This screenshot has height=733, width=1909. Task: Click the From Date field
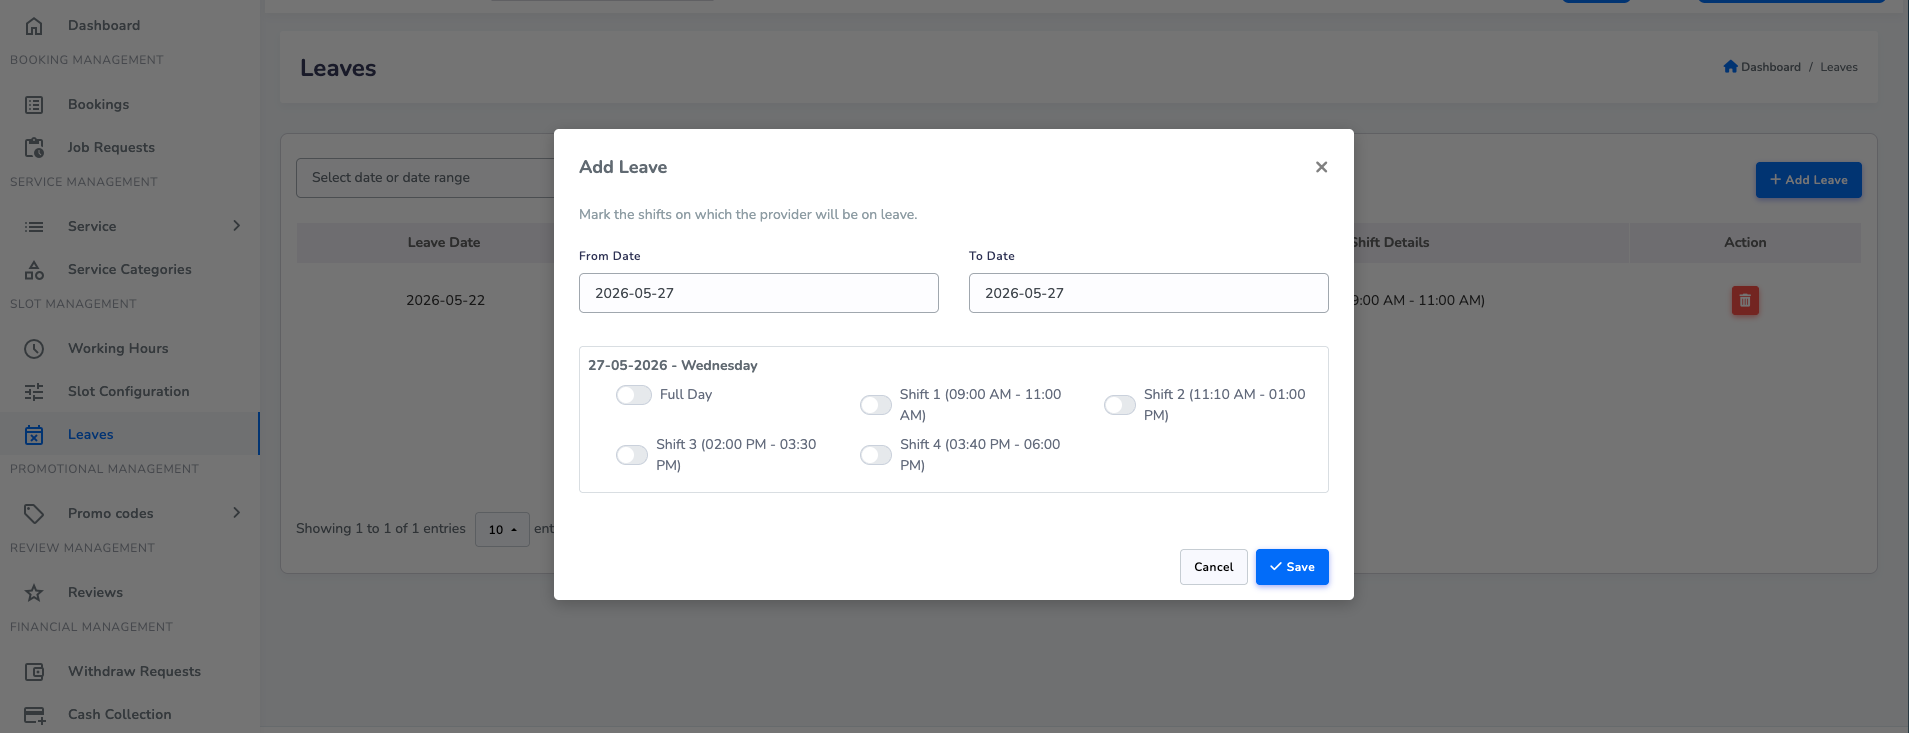(x=759, y=293)
